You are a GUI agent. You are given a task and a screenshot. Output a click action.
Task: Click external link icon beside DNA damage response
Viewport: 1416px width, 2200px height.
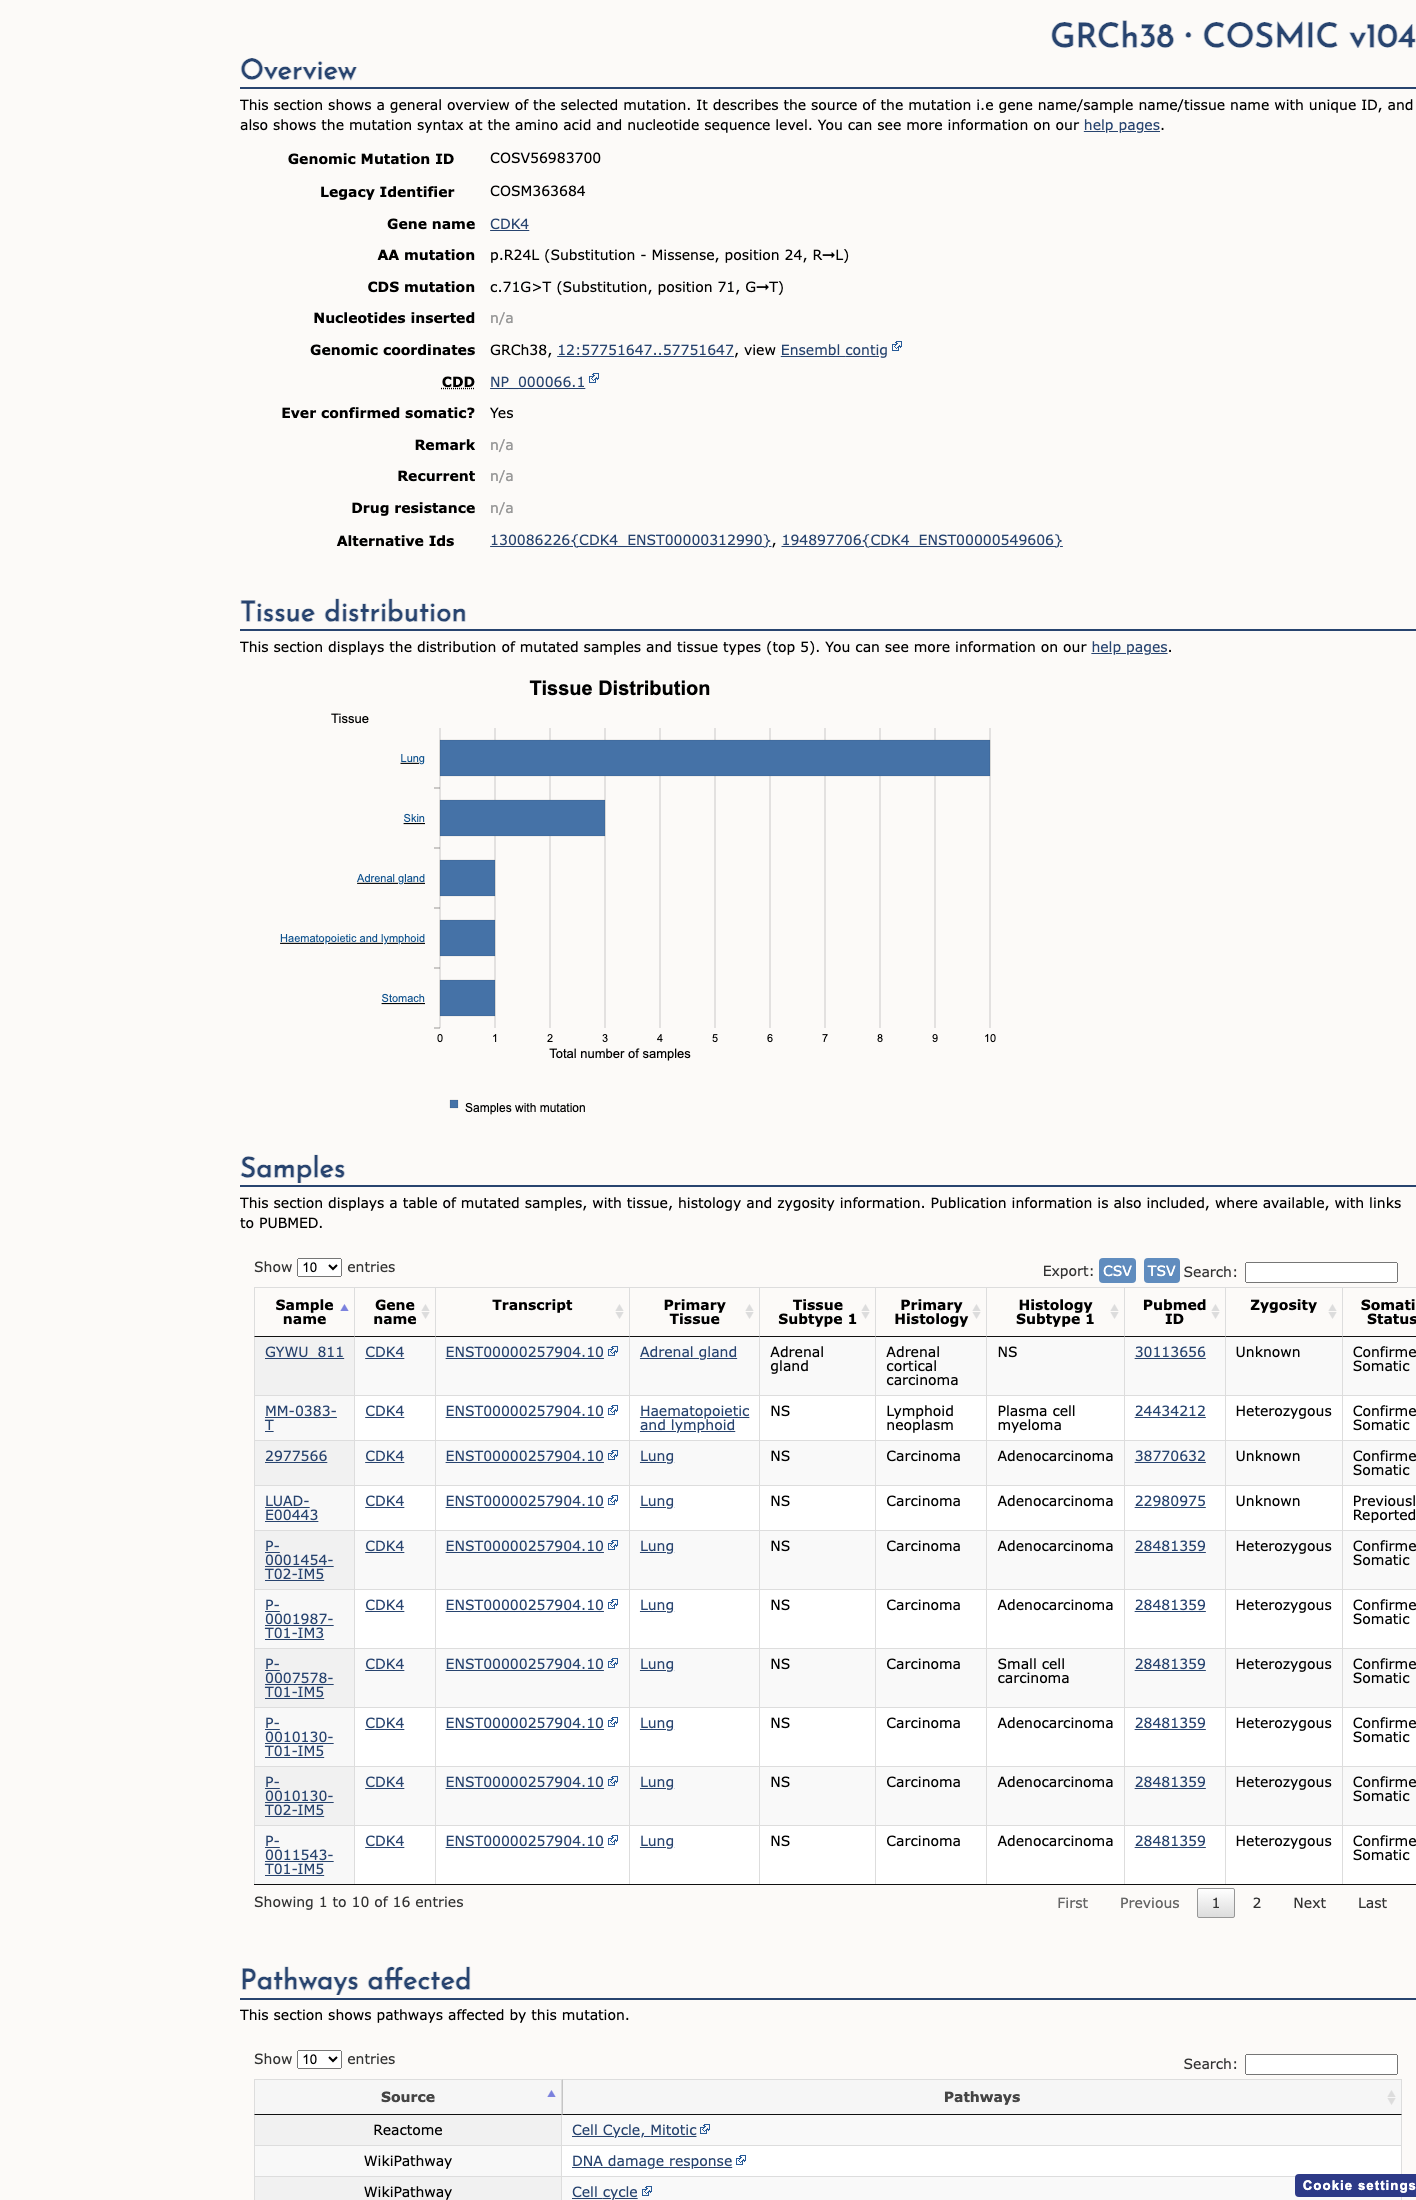[x=741, y=2160]
